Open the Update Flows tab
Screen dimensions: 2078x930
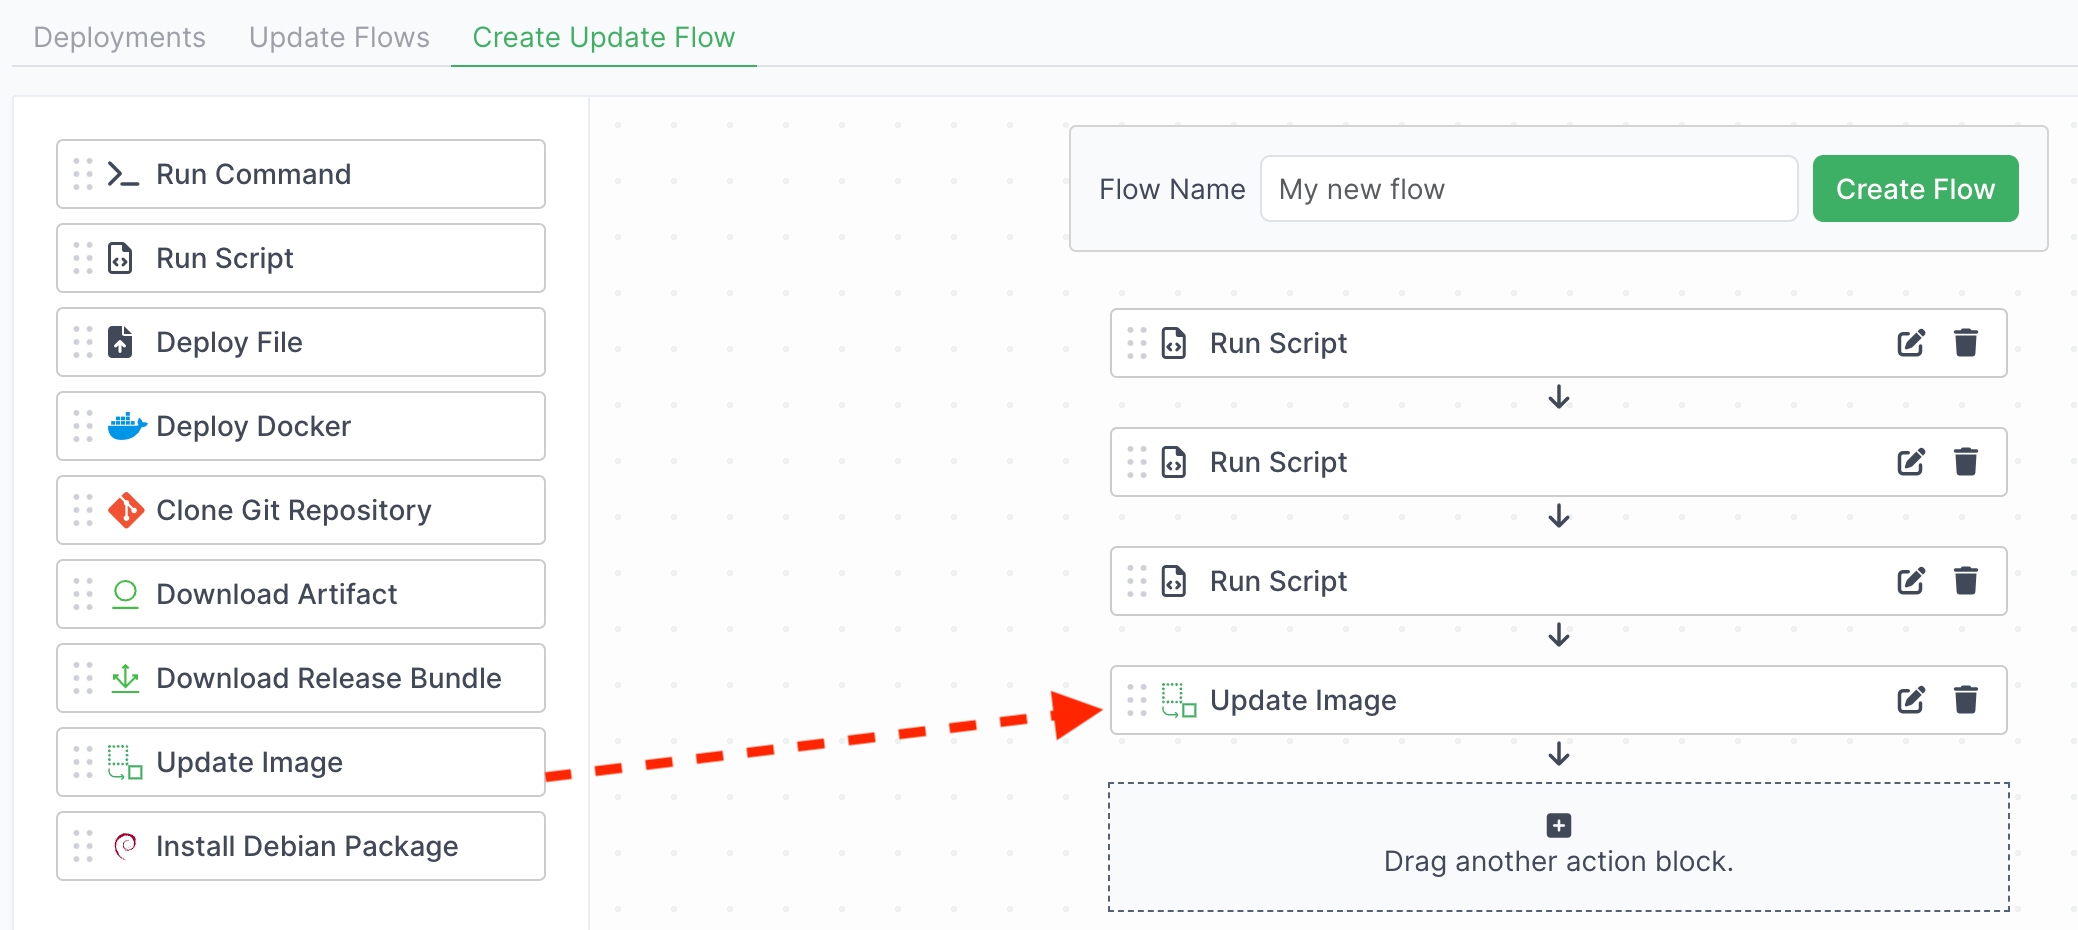339,37
